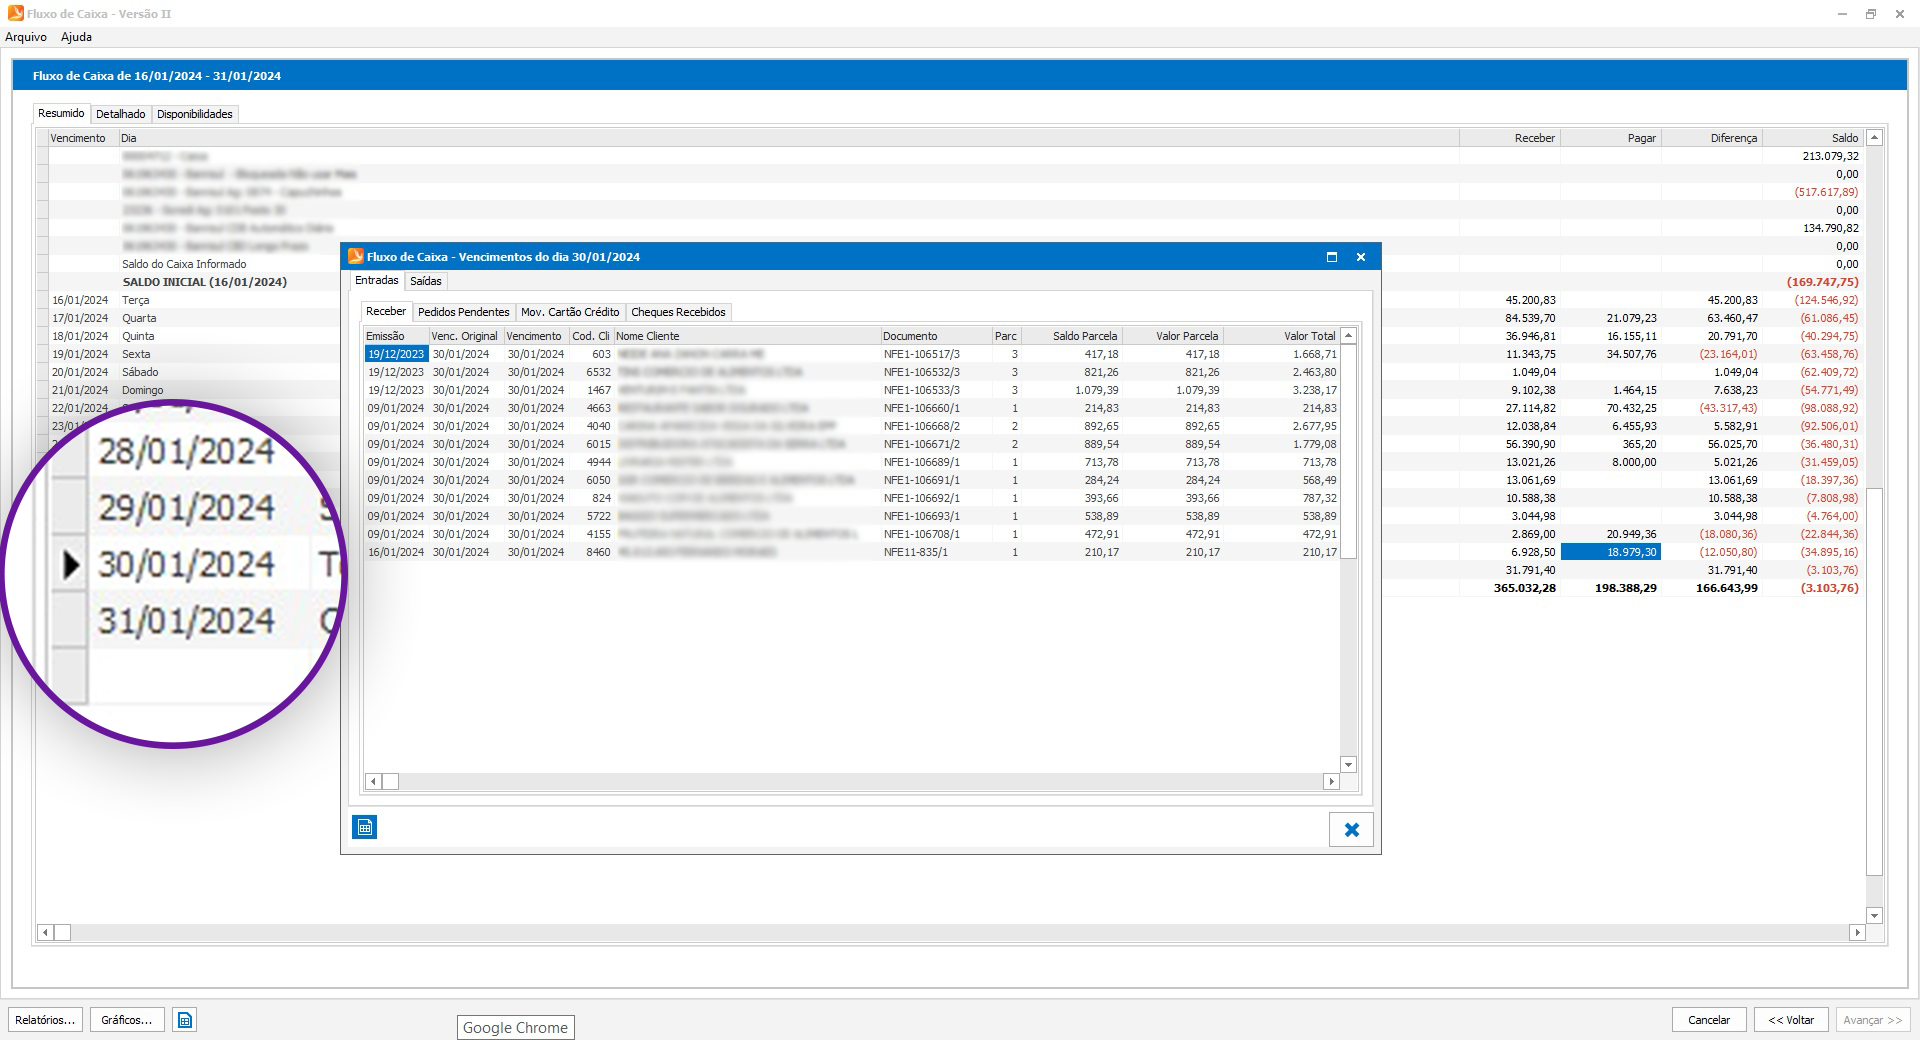Select the Entradas tab in the dialog
This screenshot has height=1040, width=1920.
click(x=377, y=280)
